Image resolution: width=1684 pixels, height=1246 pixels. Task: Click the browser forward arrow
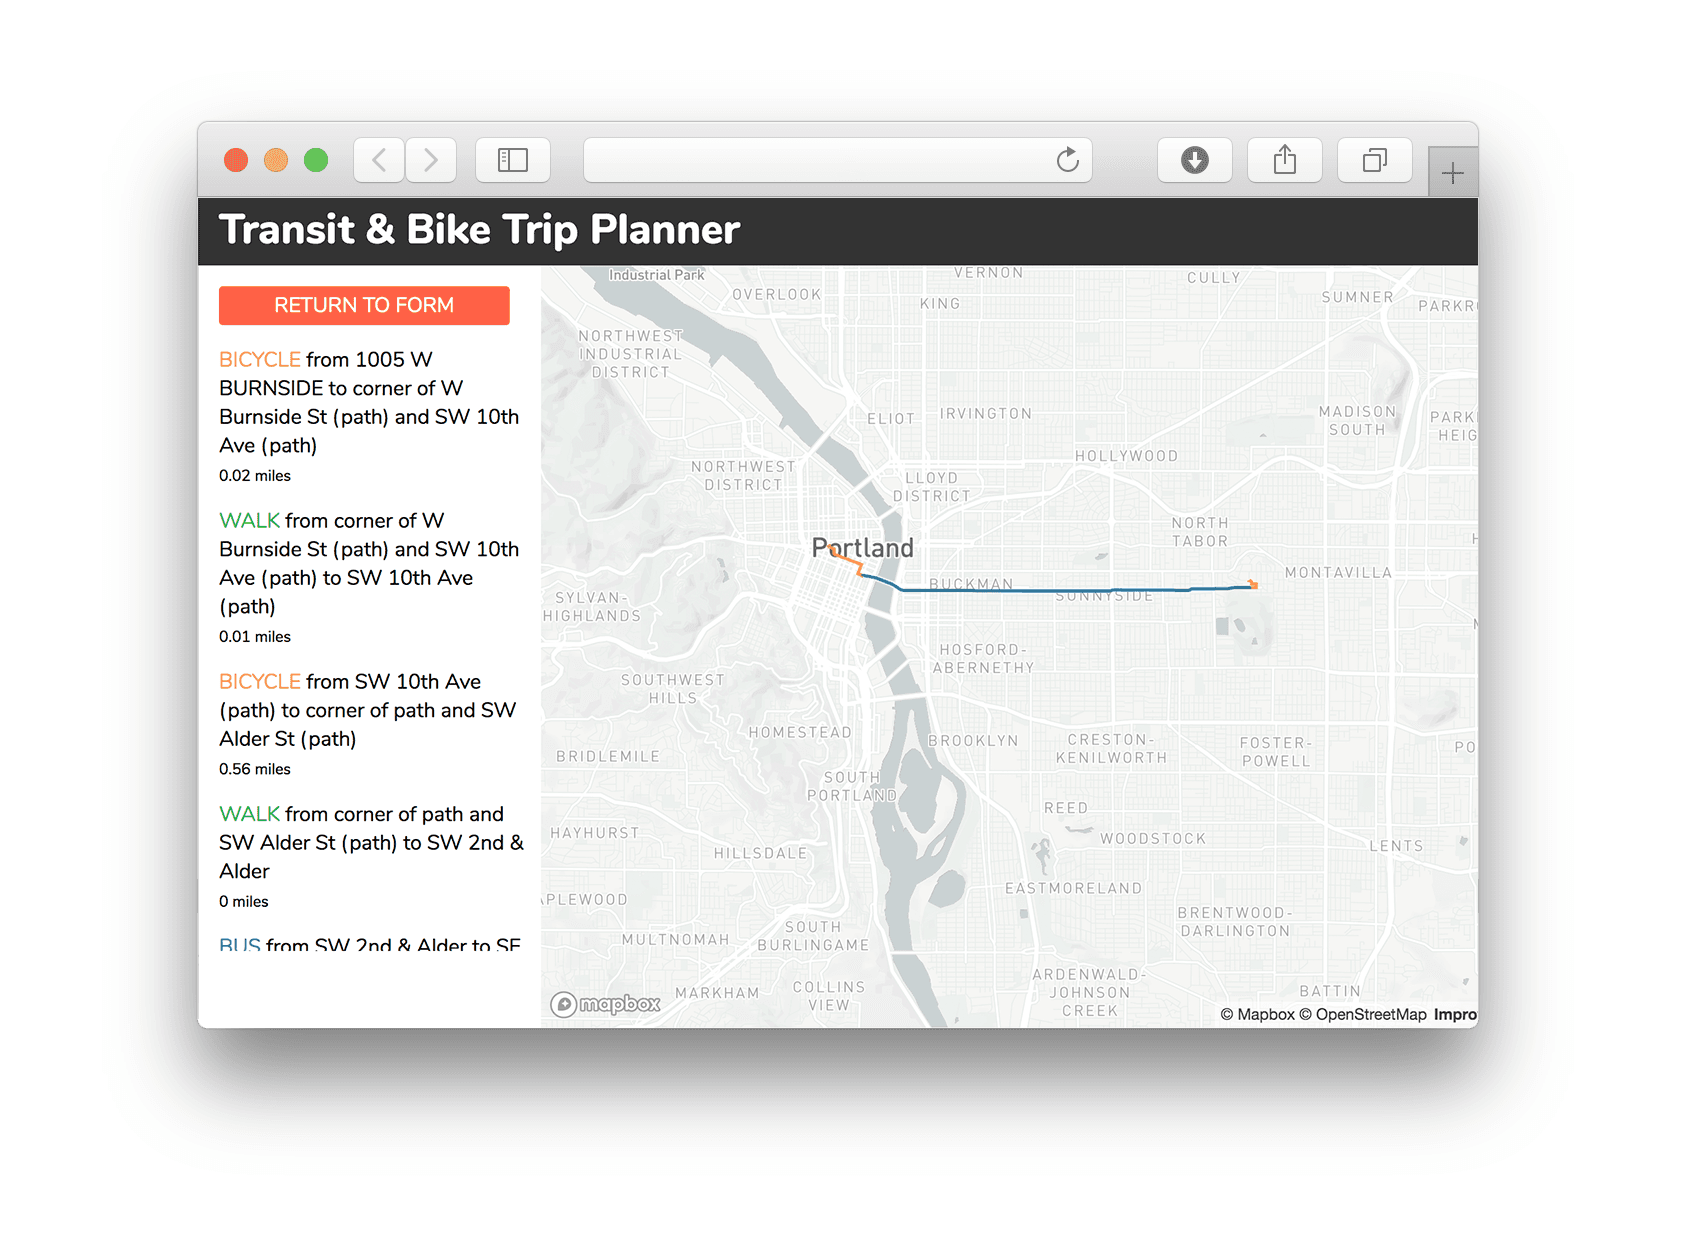point(431,160)
